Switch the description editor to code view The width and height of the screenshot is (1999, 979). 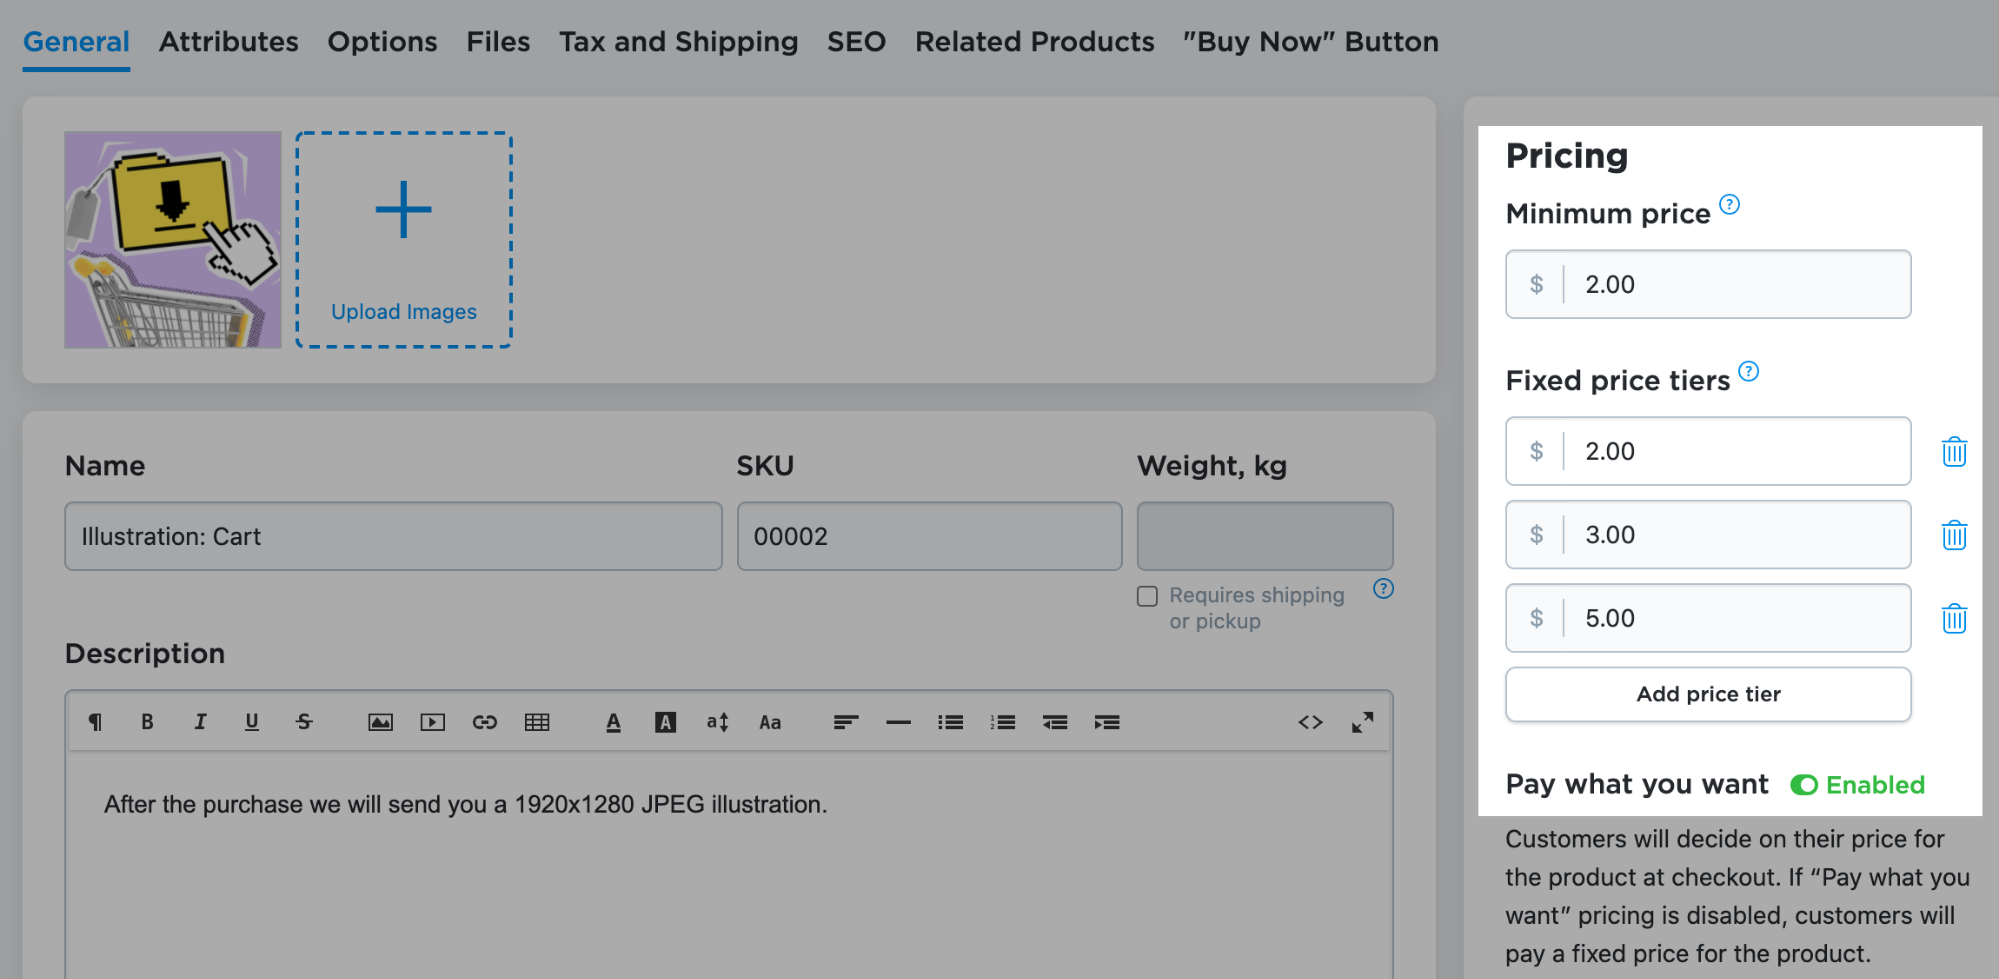pos(1310,722)
